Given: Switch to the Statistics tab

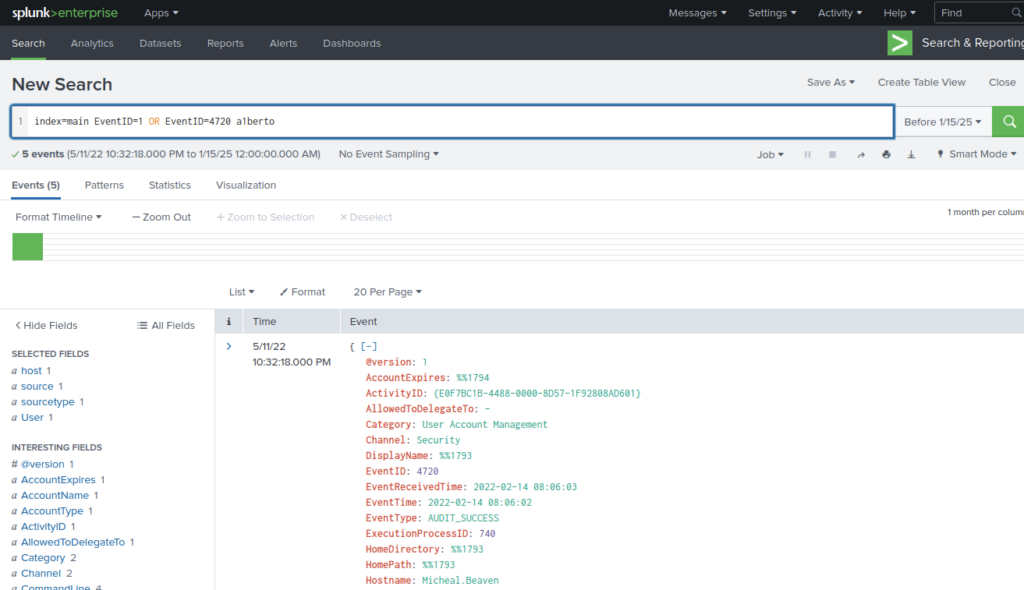Looking at the screenshot, I should (x=170, y=185).
